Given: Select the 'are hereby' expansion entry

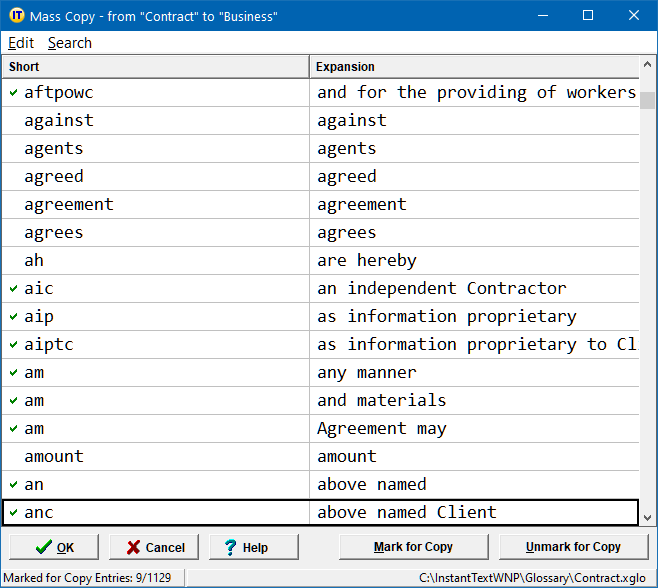Looking at the screenshot, I should point(367,260).
